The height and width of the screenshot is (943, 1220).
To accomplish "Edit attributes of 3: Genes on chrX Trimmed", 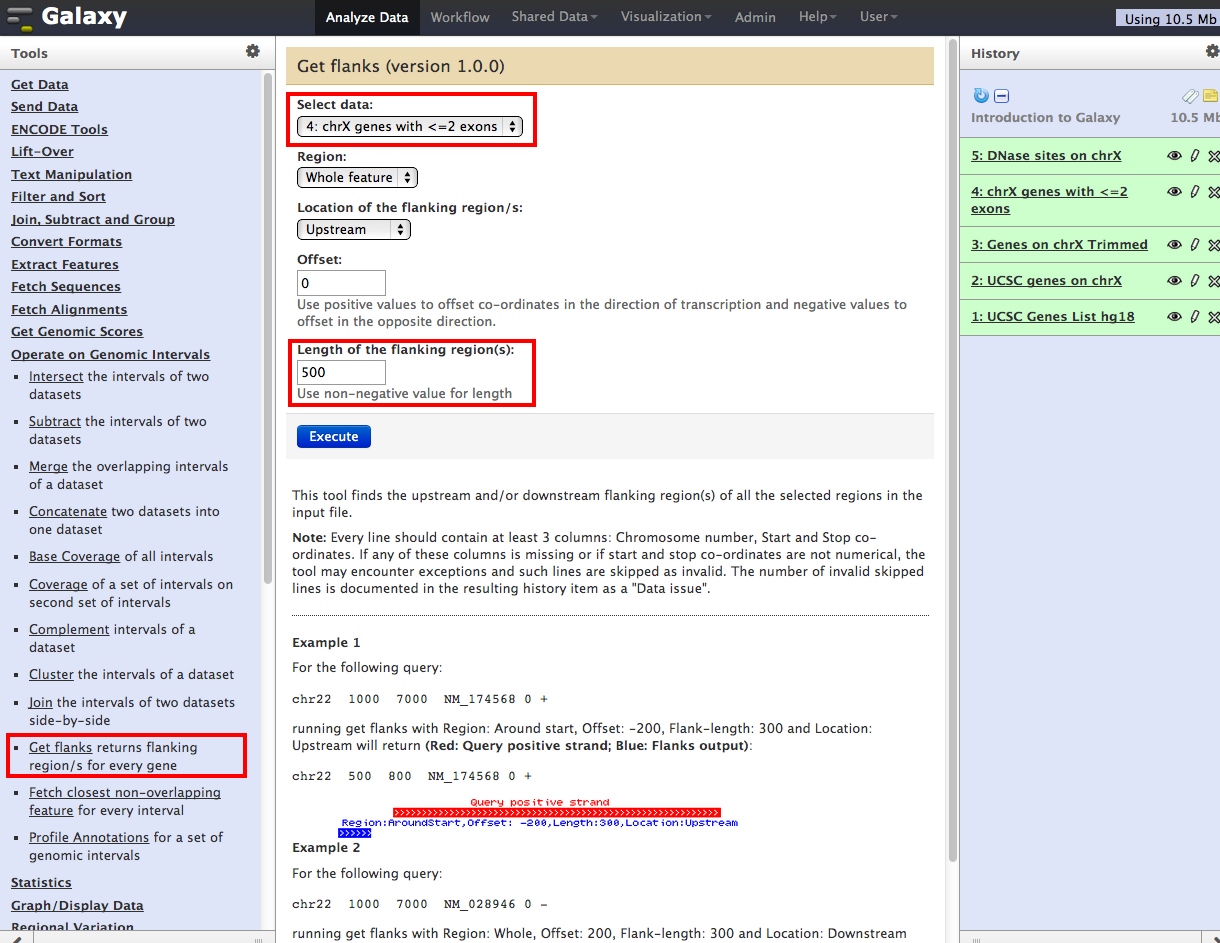I will click(1195, 245).
